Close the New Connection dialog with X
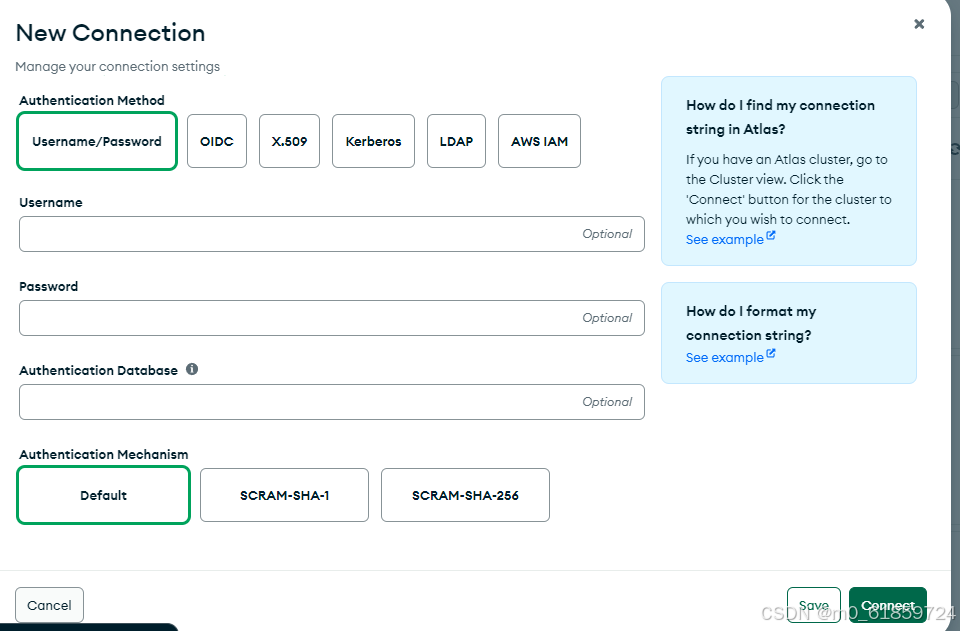Screen dimensions: 960x631 919,24
